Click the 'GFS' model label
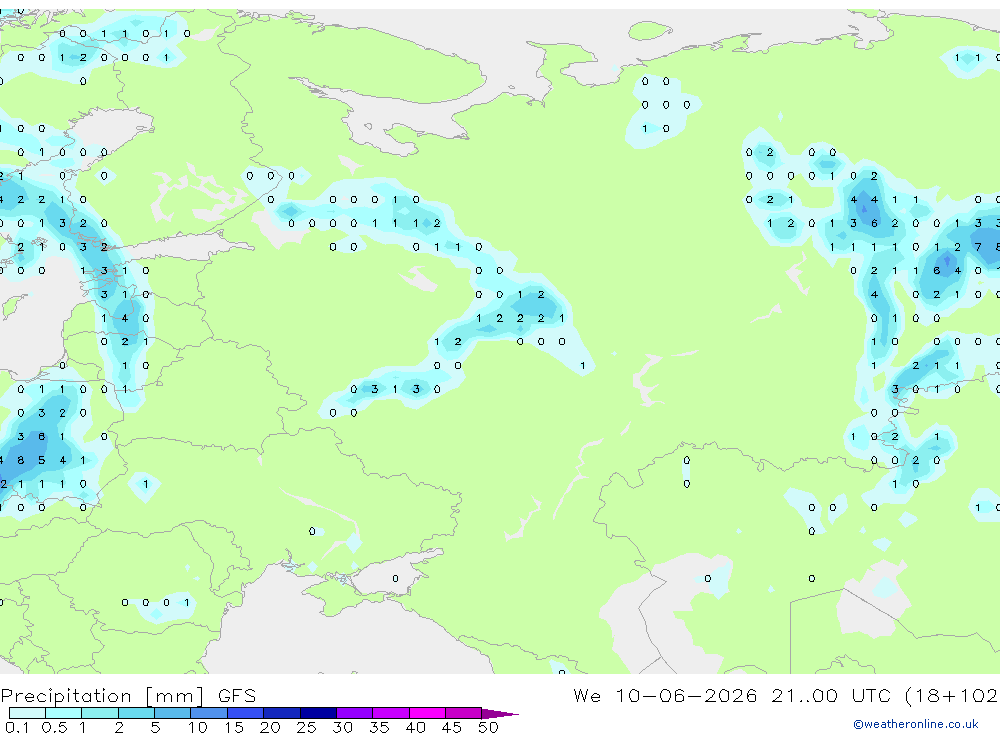 pyautogui.click(x=237, y=695)
